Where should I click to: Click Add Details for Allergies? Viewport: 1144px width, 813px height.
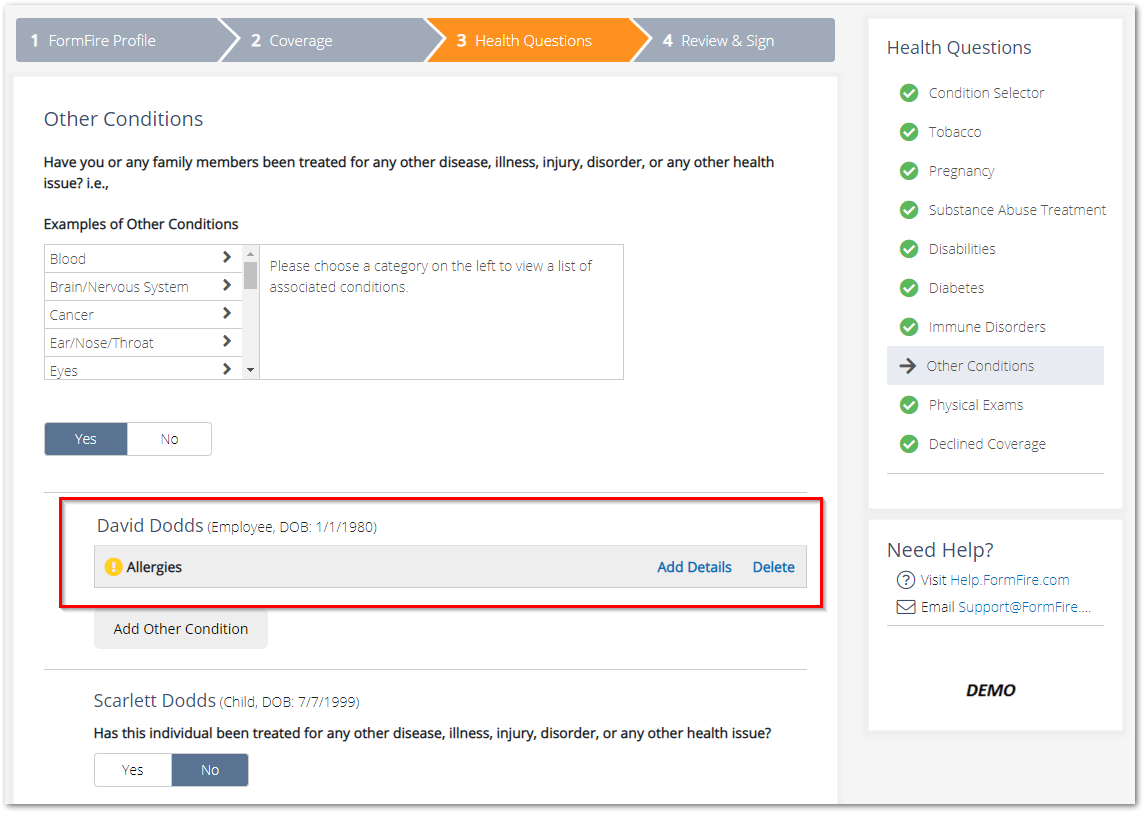coord(694,567)
